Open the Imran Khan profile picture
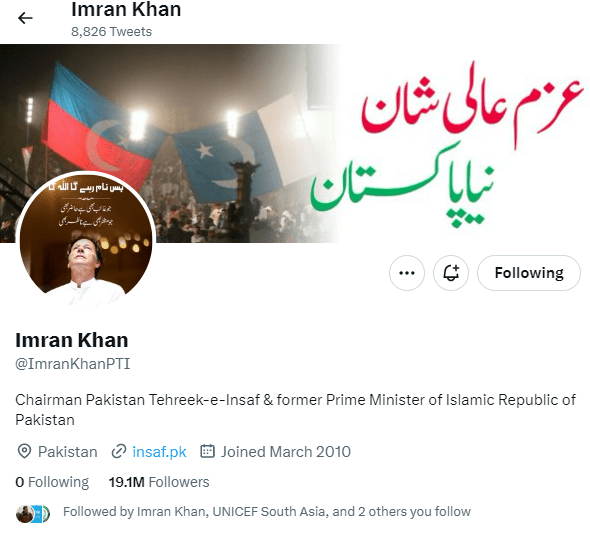 coord(86,240)
